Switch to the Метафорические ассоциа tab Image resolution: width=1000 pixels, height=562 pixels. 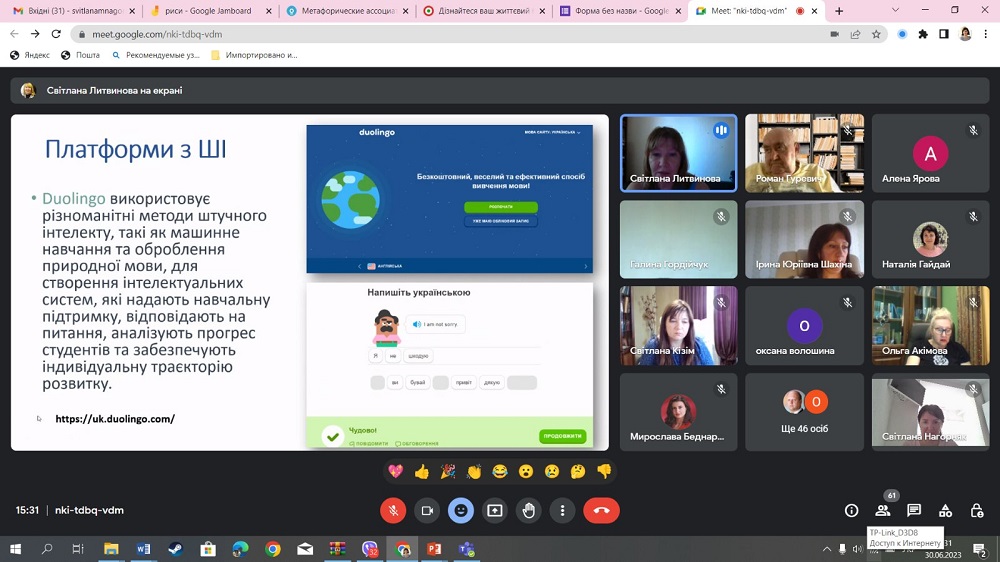pyautogui.click(x=348, y=11)
